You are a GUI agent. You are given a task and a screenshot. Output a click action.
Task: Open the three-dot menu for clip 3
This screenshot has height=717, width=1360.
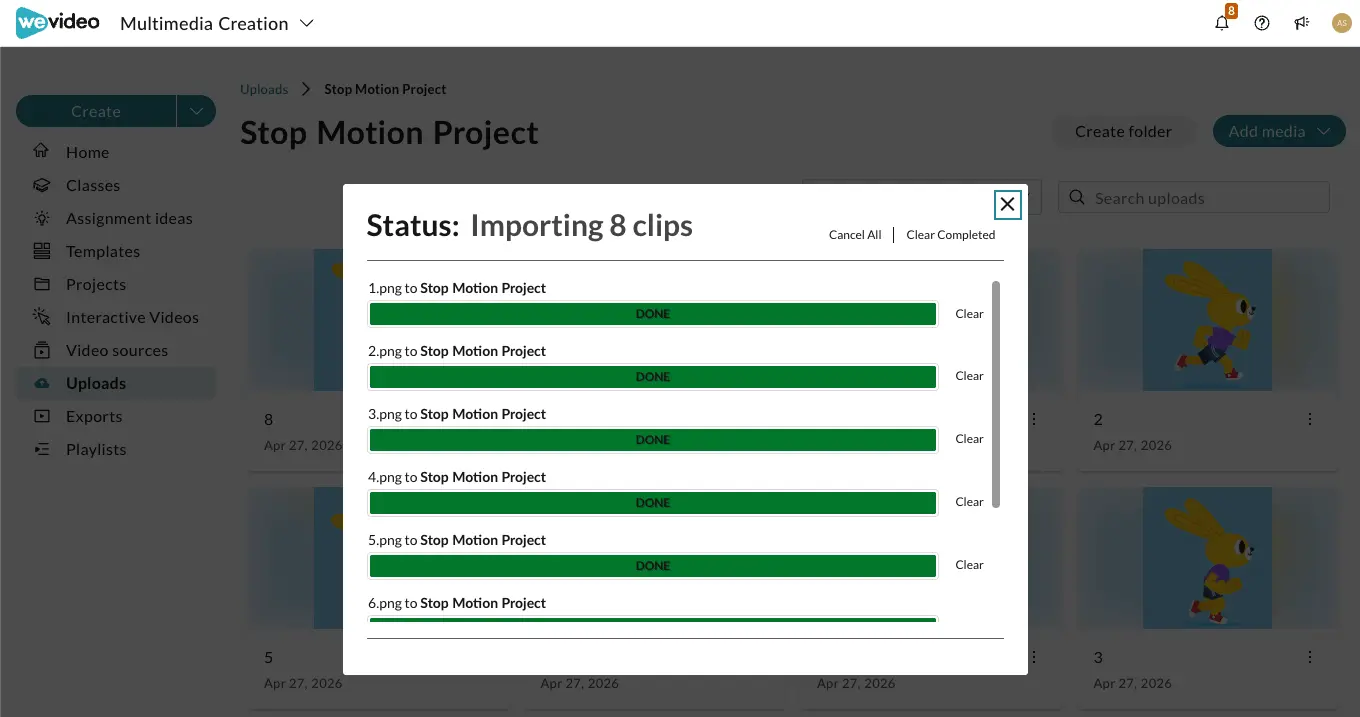coord(1310,657)
